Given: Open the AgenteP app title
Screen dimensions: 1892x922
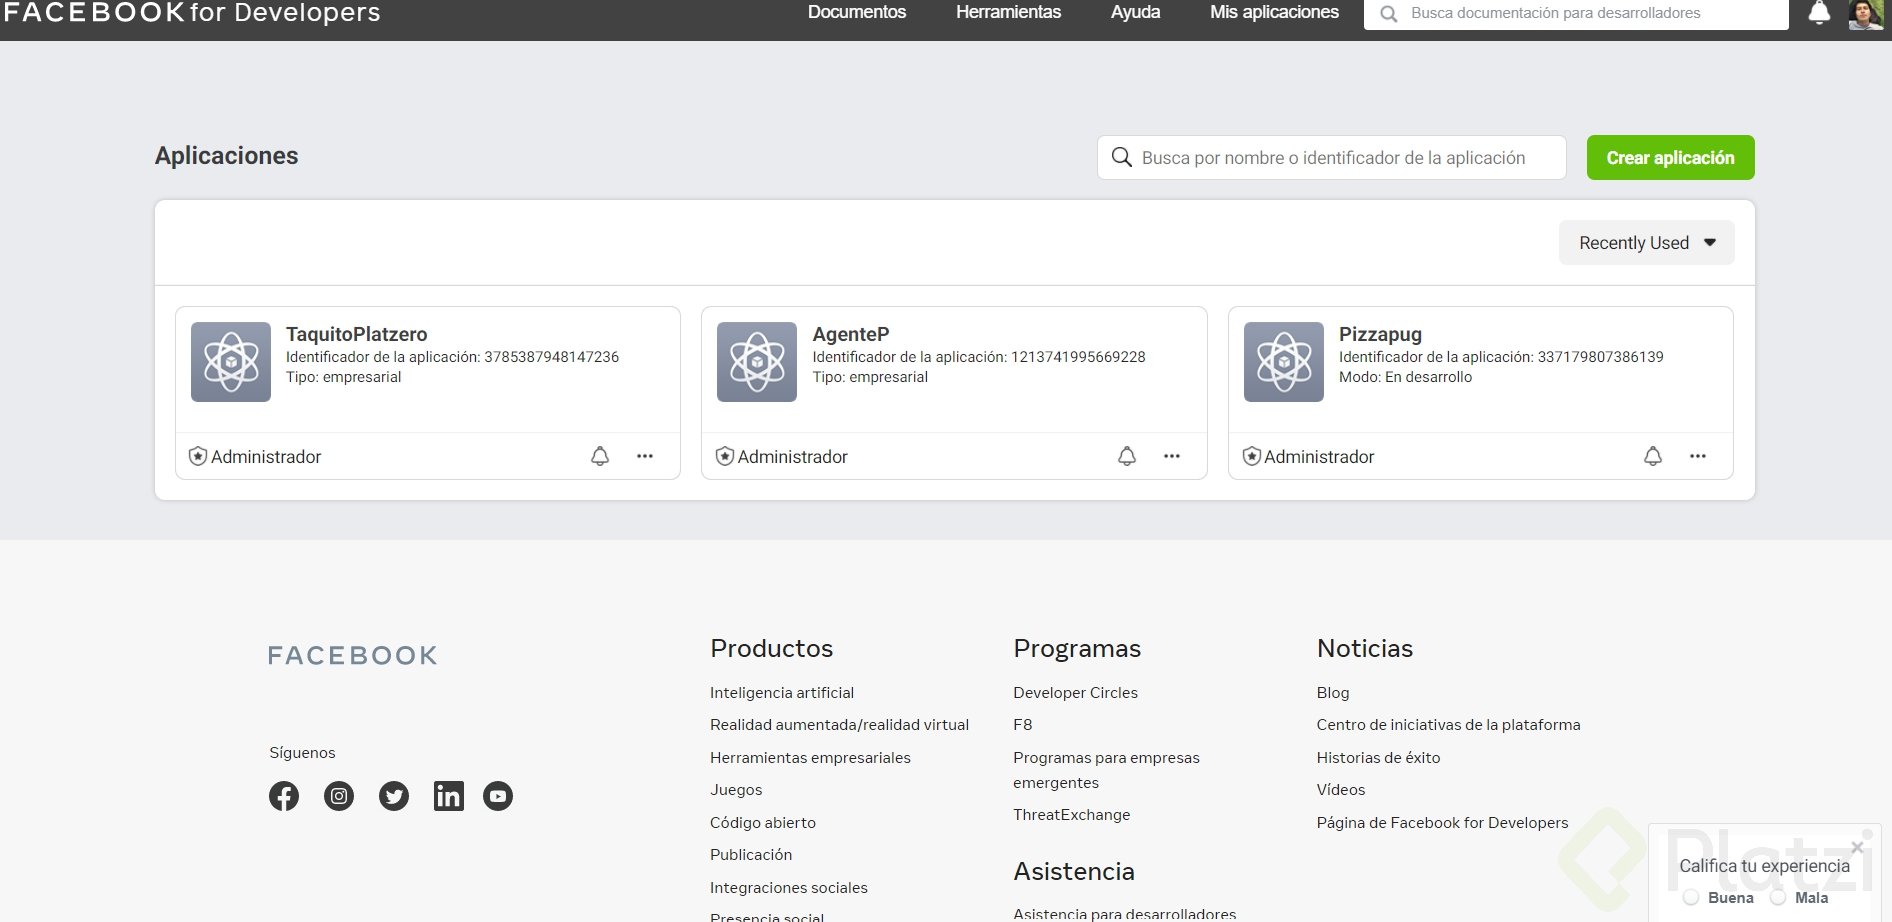Looking at the screenshot, I should click(x=851, y=334).
